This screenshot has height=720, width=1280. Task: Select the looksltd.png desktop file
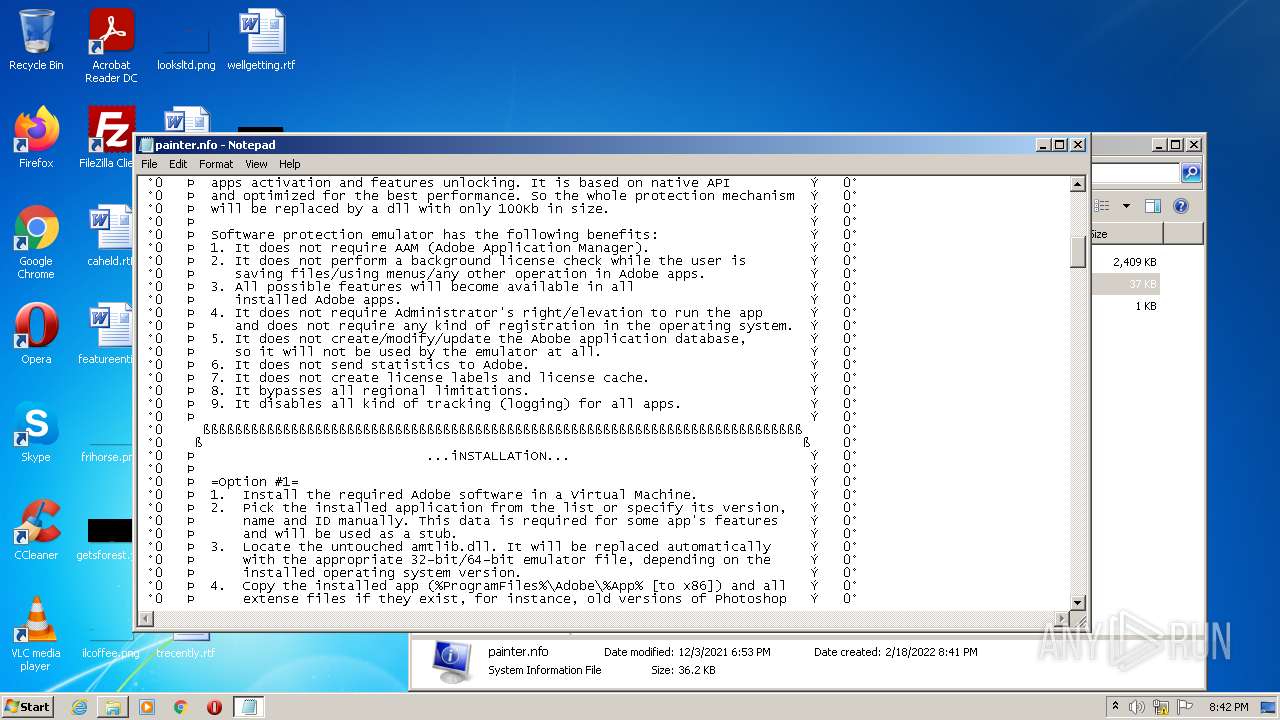tap(186, 40)
